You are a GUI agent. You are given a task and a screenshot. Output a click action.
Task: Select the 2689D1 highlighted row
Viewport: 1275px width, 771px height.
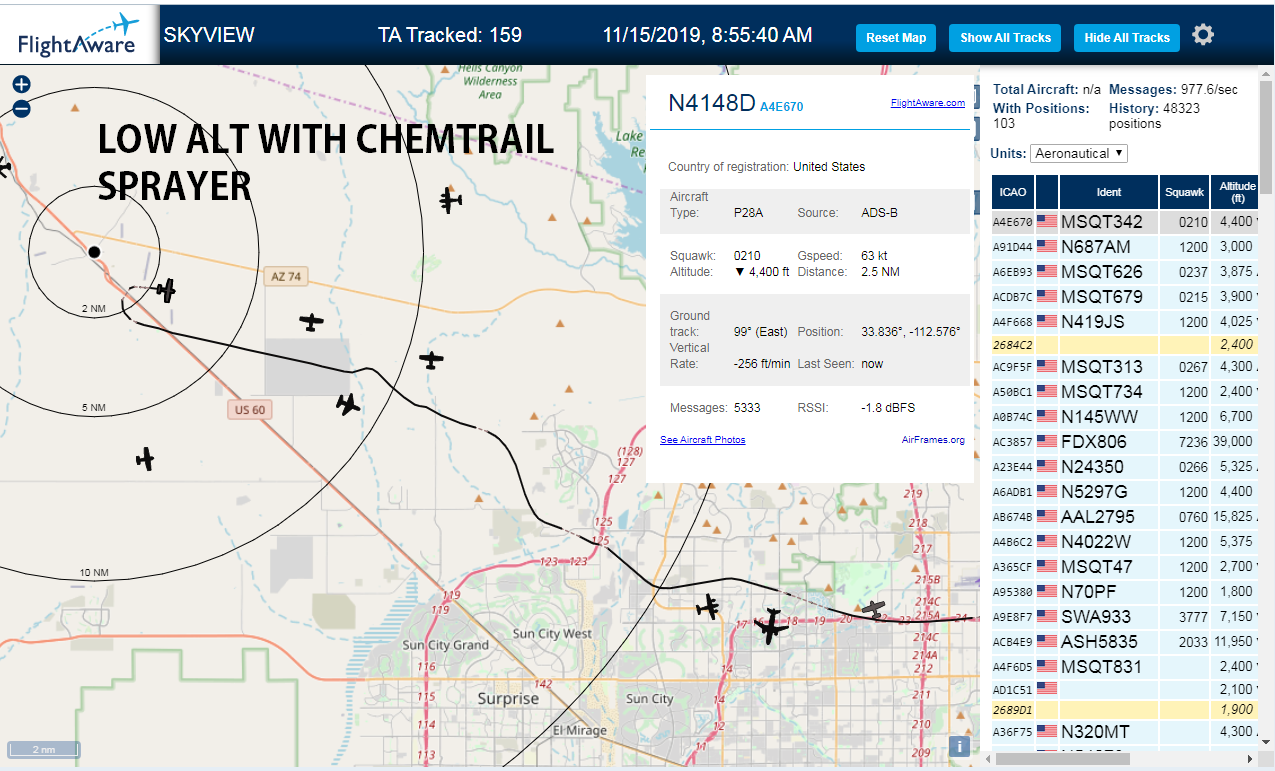[x=1125, y=710]
